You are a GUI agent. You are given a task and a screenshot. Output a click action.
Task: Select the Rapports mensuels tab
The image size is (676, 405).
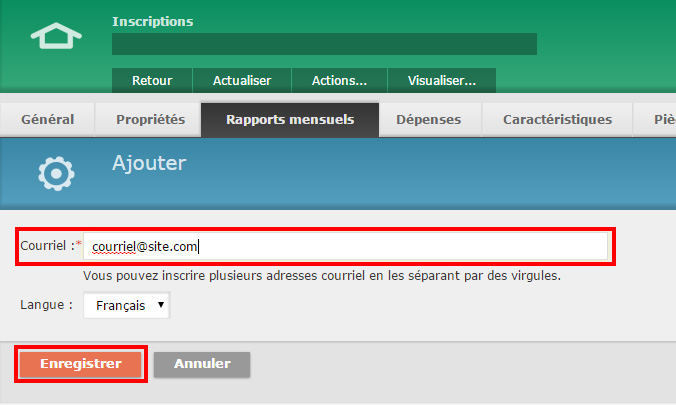[x=290, y=120]
